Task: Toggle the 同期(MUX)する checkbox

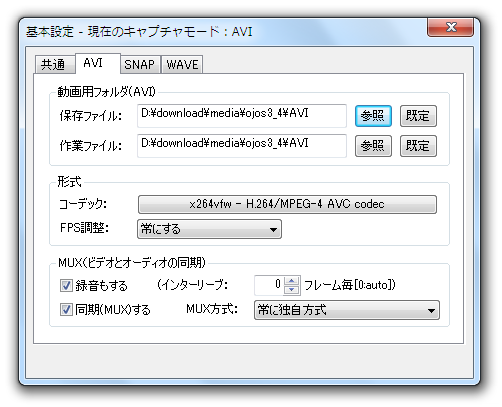Action: coord(66,310)
